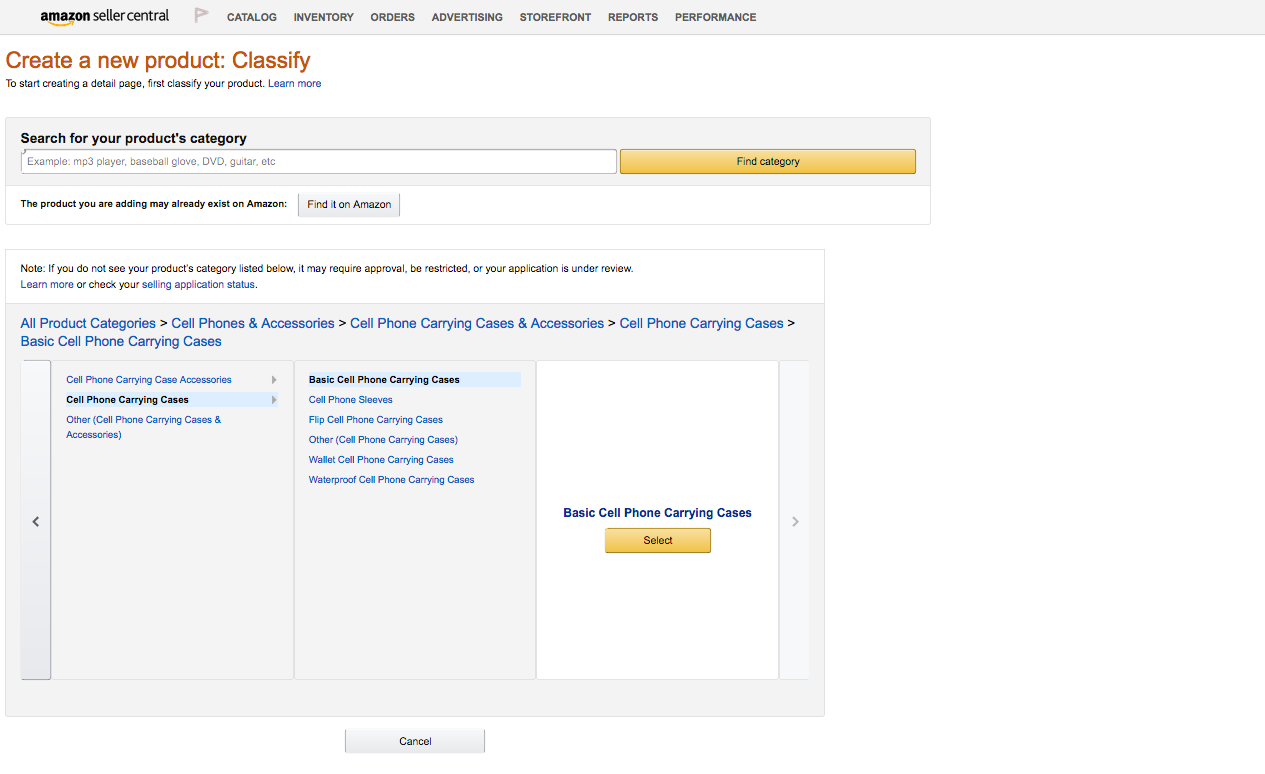Click the Cell Phones & Accessories breadcrumb
Image resolution: width=1265 pixels, height=774 pixels.
coord(252,323)
